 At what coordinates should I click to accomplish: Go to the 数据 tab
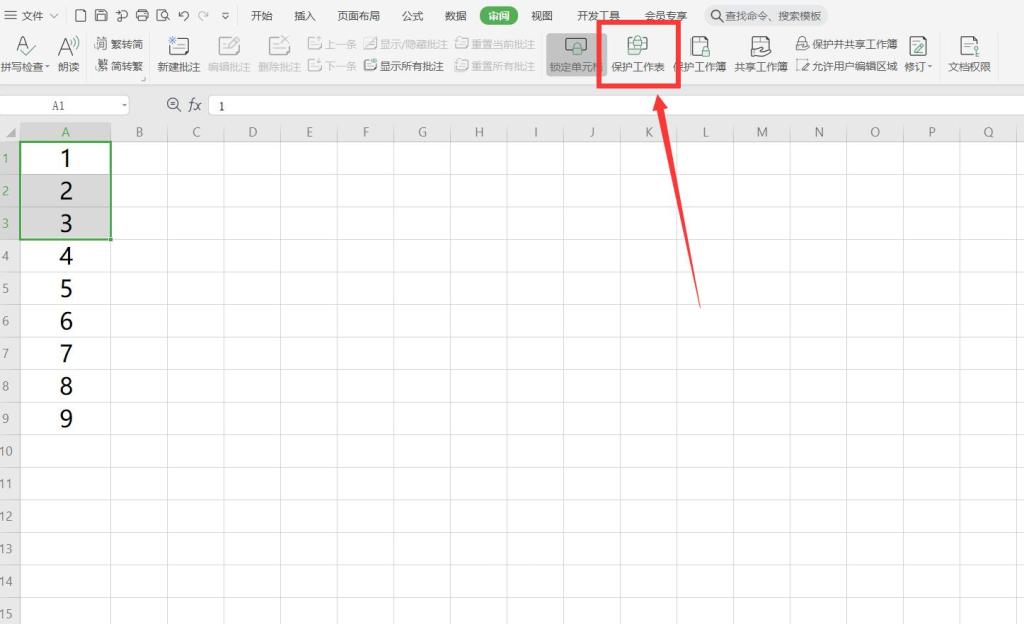click(x=455, y=16)
